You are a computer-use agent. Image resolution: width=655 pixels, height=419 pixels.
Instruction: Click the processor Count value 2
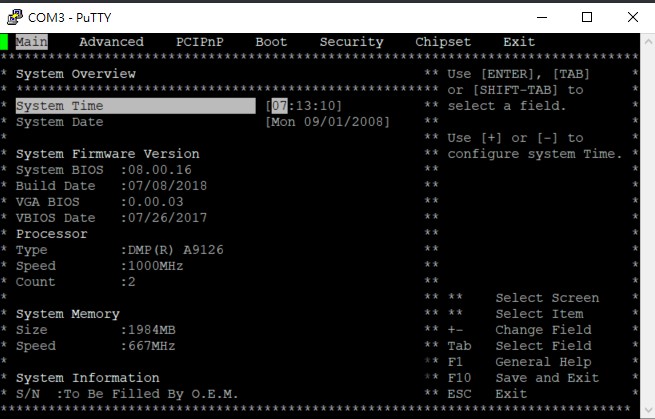[x=132, y=282]
